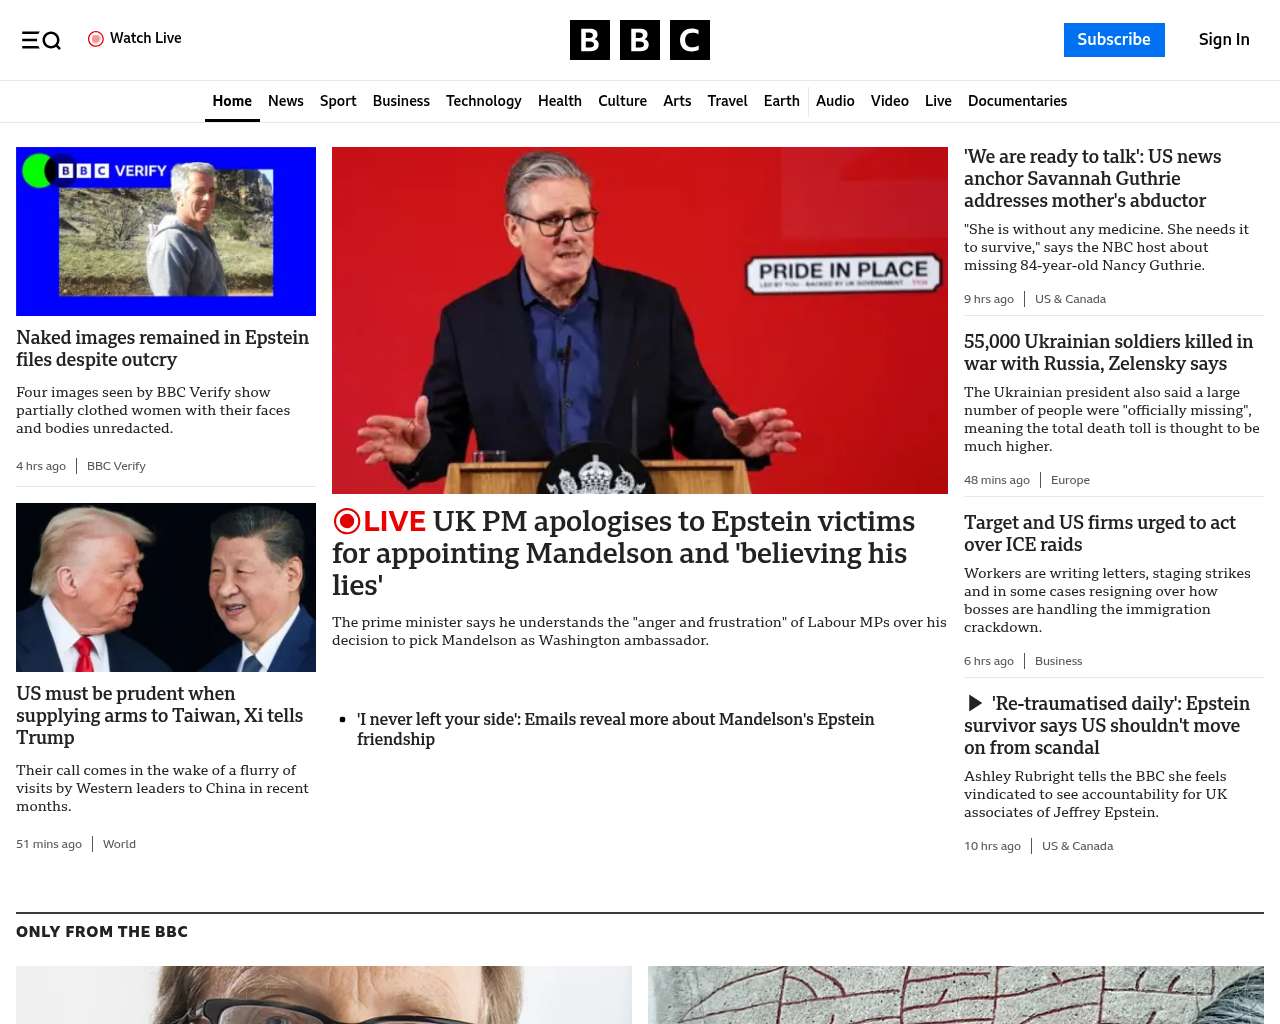Image resolution: width=1280 pixels, height=1024 pixels.
Task: Open 'I never left your side' emails link
Action: (x=615, y=729)
